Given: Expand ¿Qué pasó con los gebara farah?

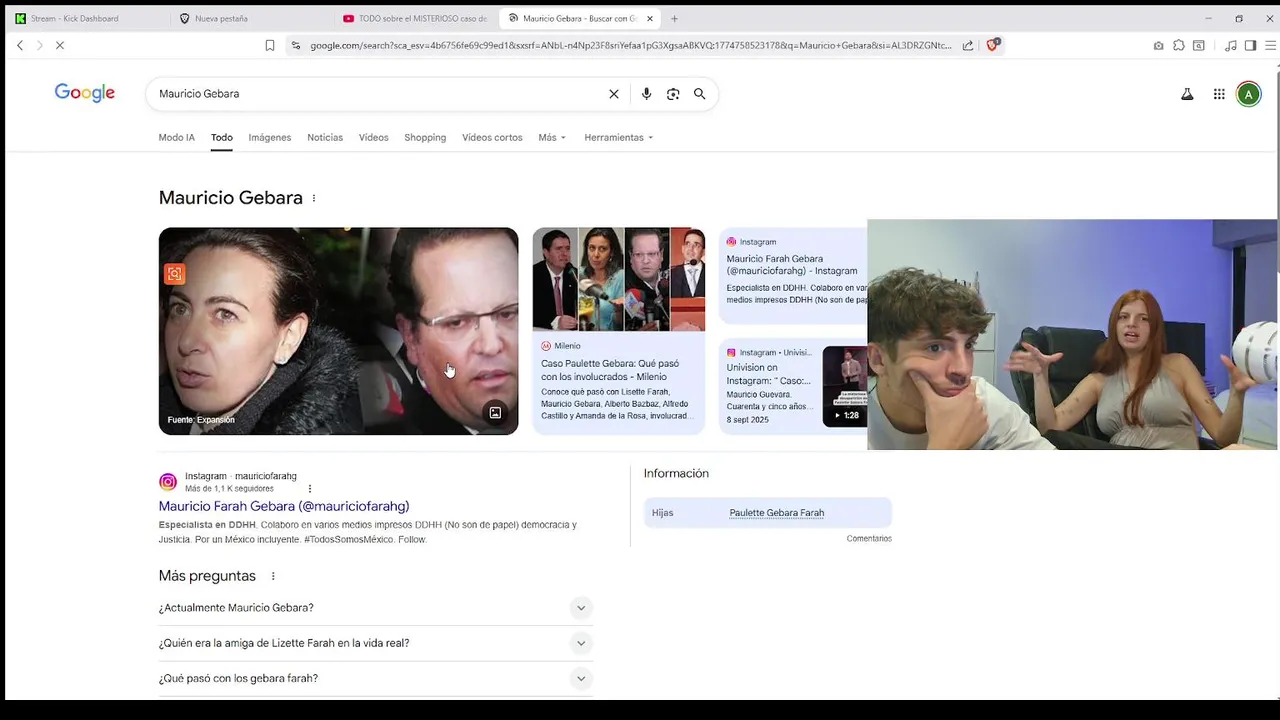Looking at the screenshot, I should [x=375, y=679].
